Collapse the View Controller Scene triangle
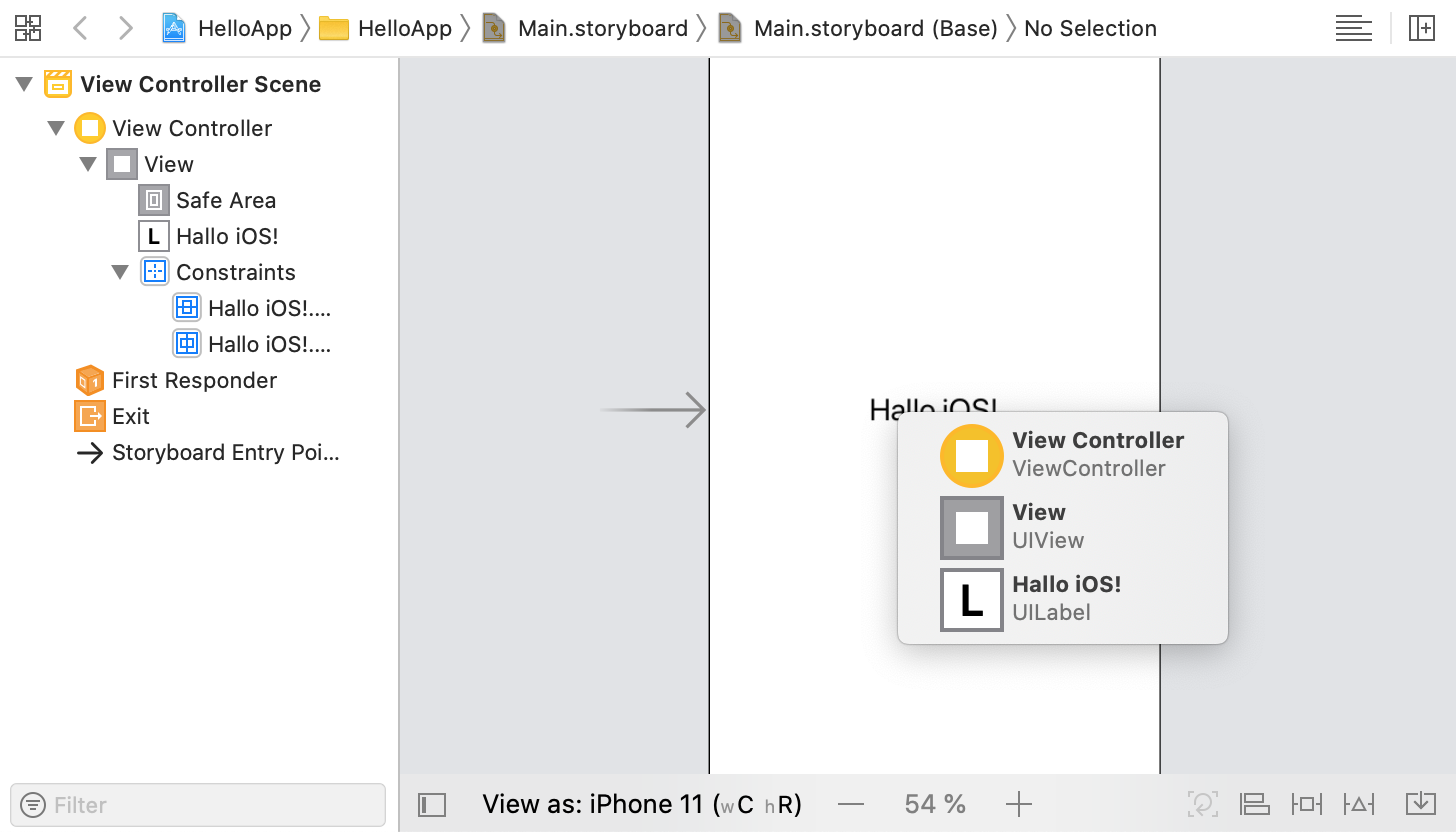Viewport: 1456px width, 832px height. (25, 85)
